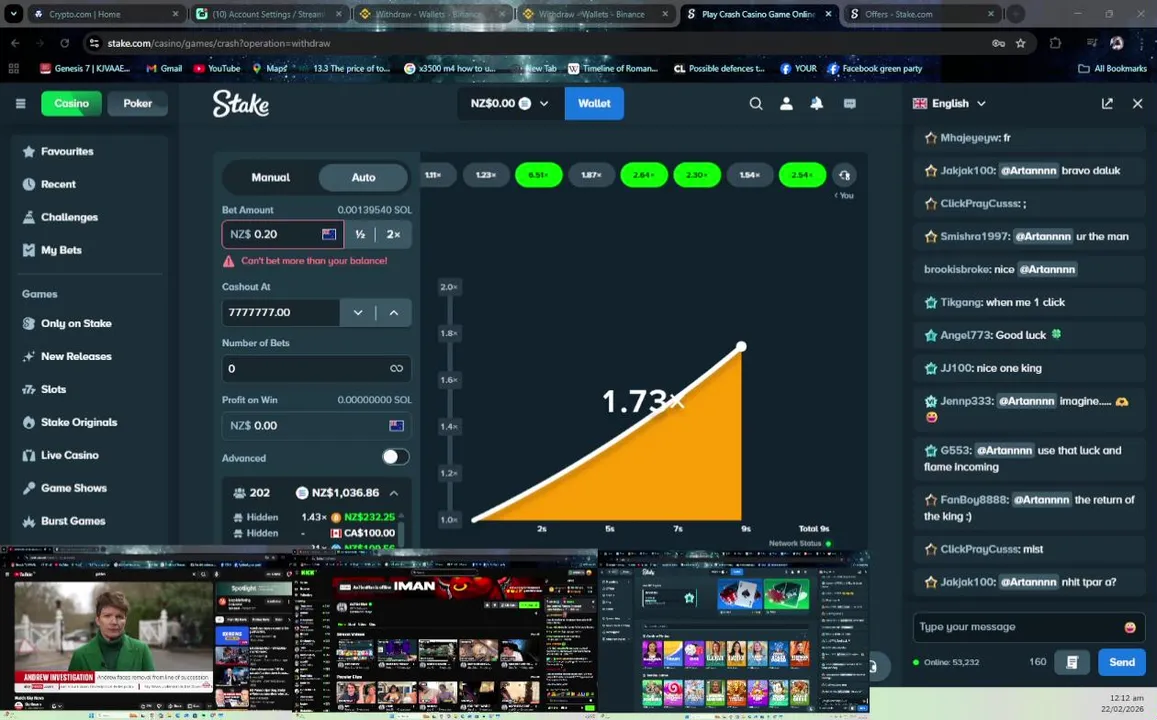The width and height of the screenshot is (1157, 720).
Task: Toggle the Advanced switch
Action: tap(395, 457)
